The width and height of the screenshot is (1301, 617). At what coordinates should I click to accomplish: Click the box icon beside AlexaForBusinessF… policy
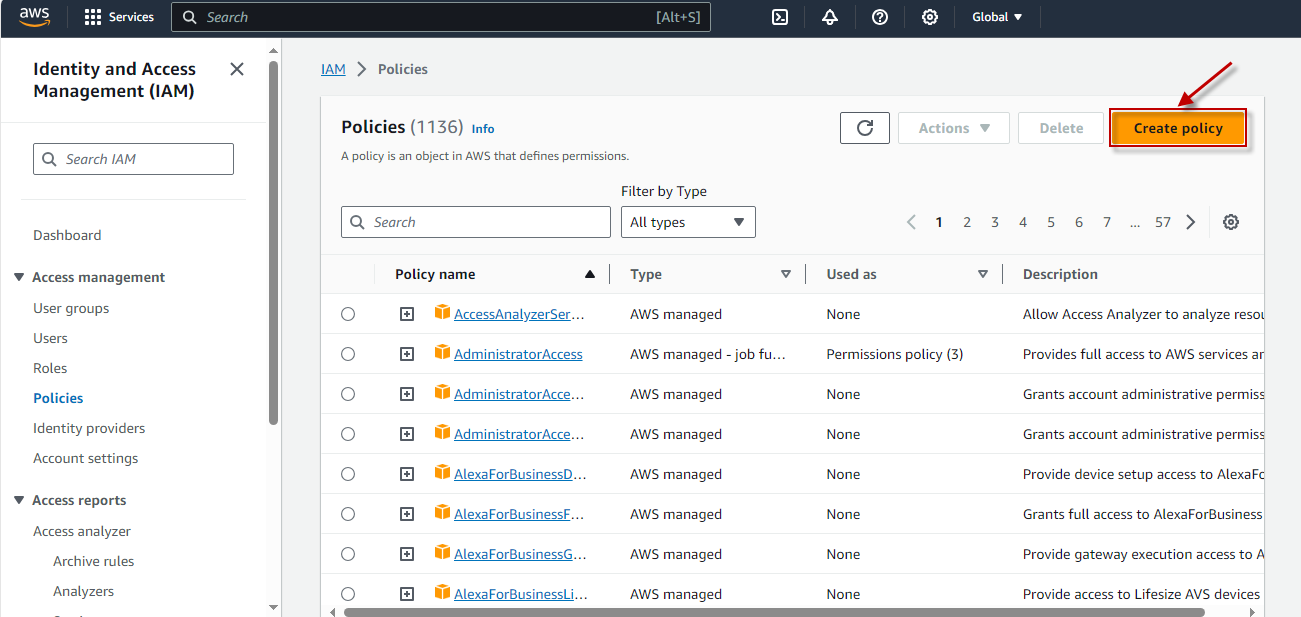click(x=443, y=513)
